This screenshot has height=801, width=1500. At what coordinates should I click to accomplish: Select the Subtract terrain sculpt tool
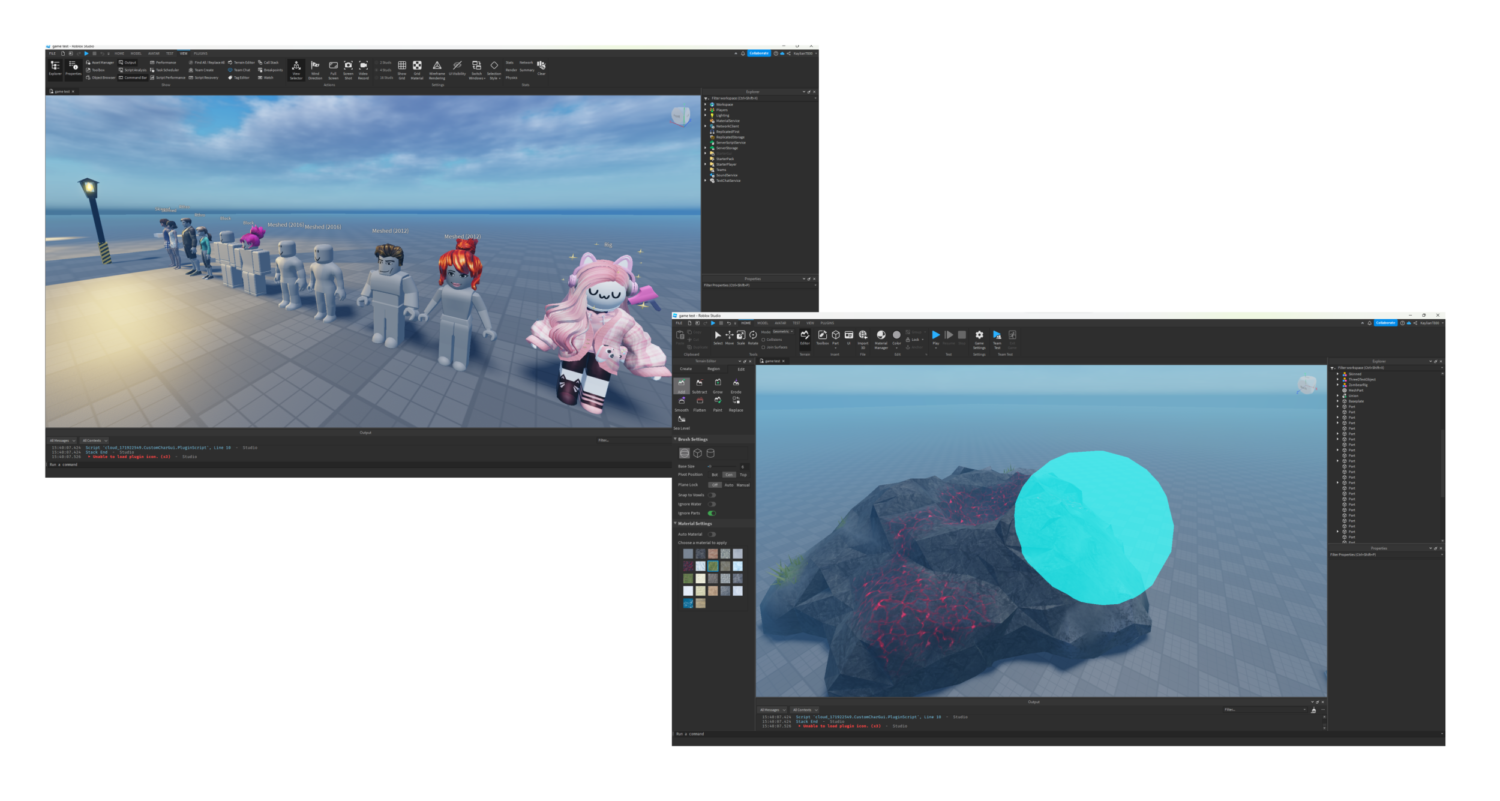(698, 386)
